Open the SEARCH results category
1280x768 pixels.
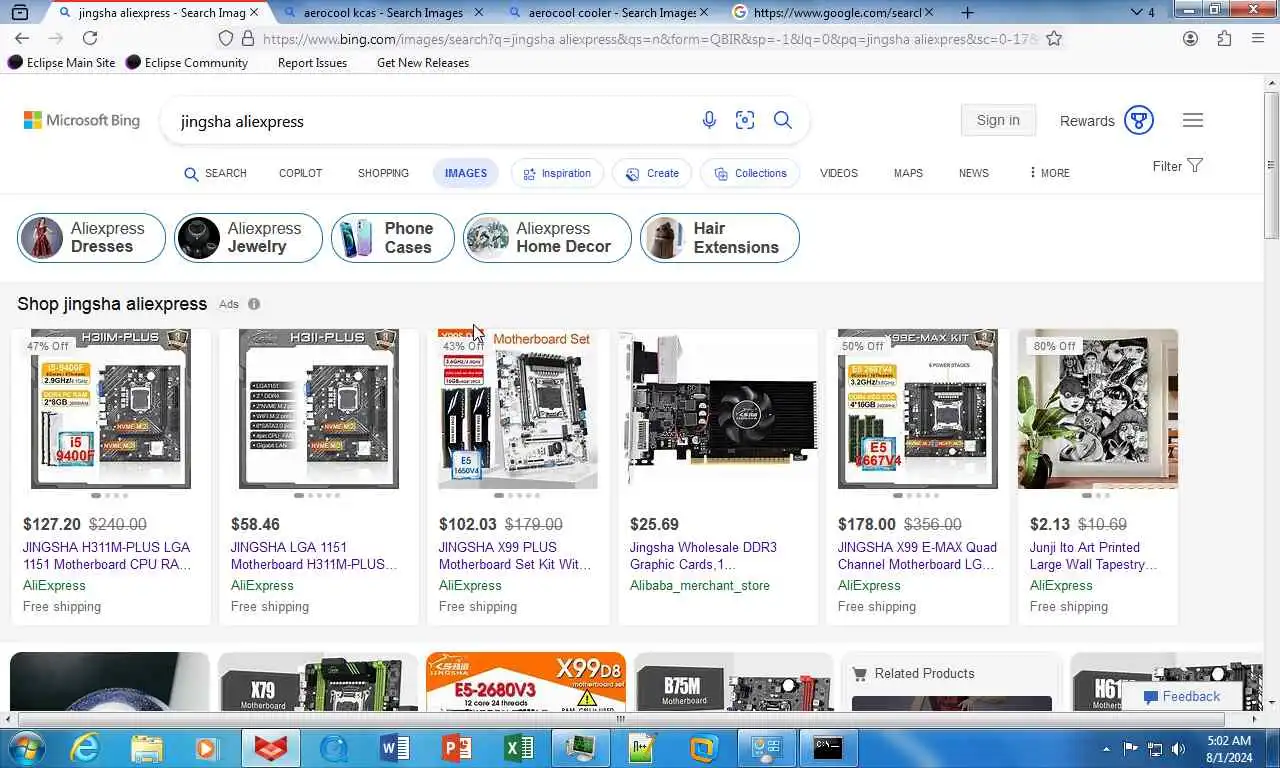click(215, 173)
